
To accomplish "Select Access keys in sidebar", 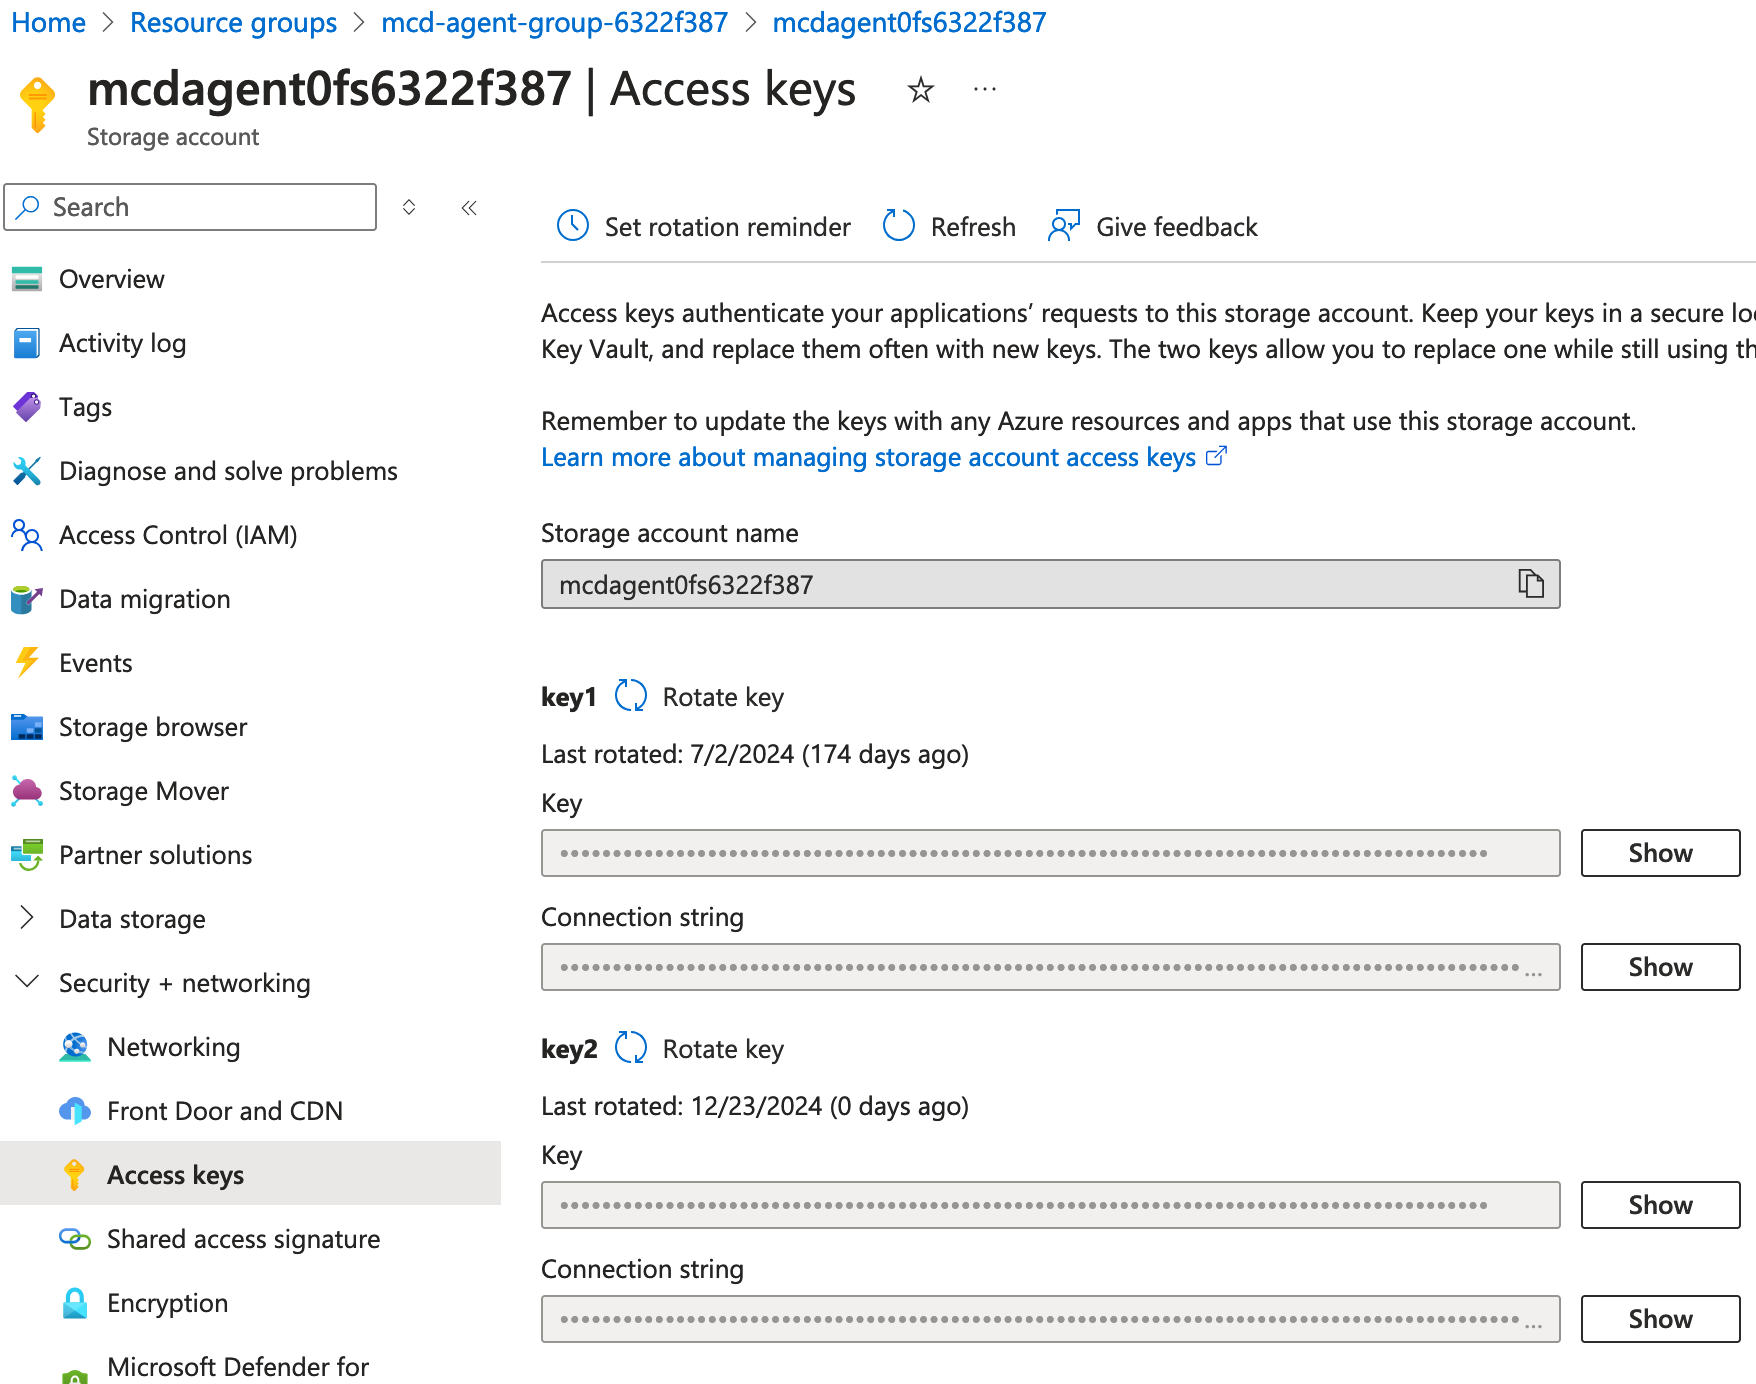I will point(250,1173).
